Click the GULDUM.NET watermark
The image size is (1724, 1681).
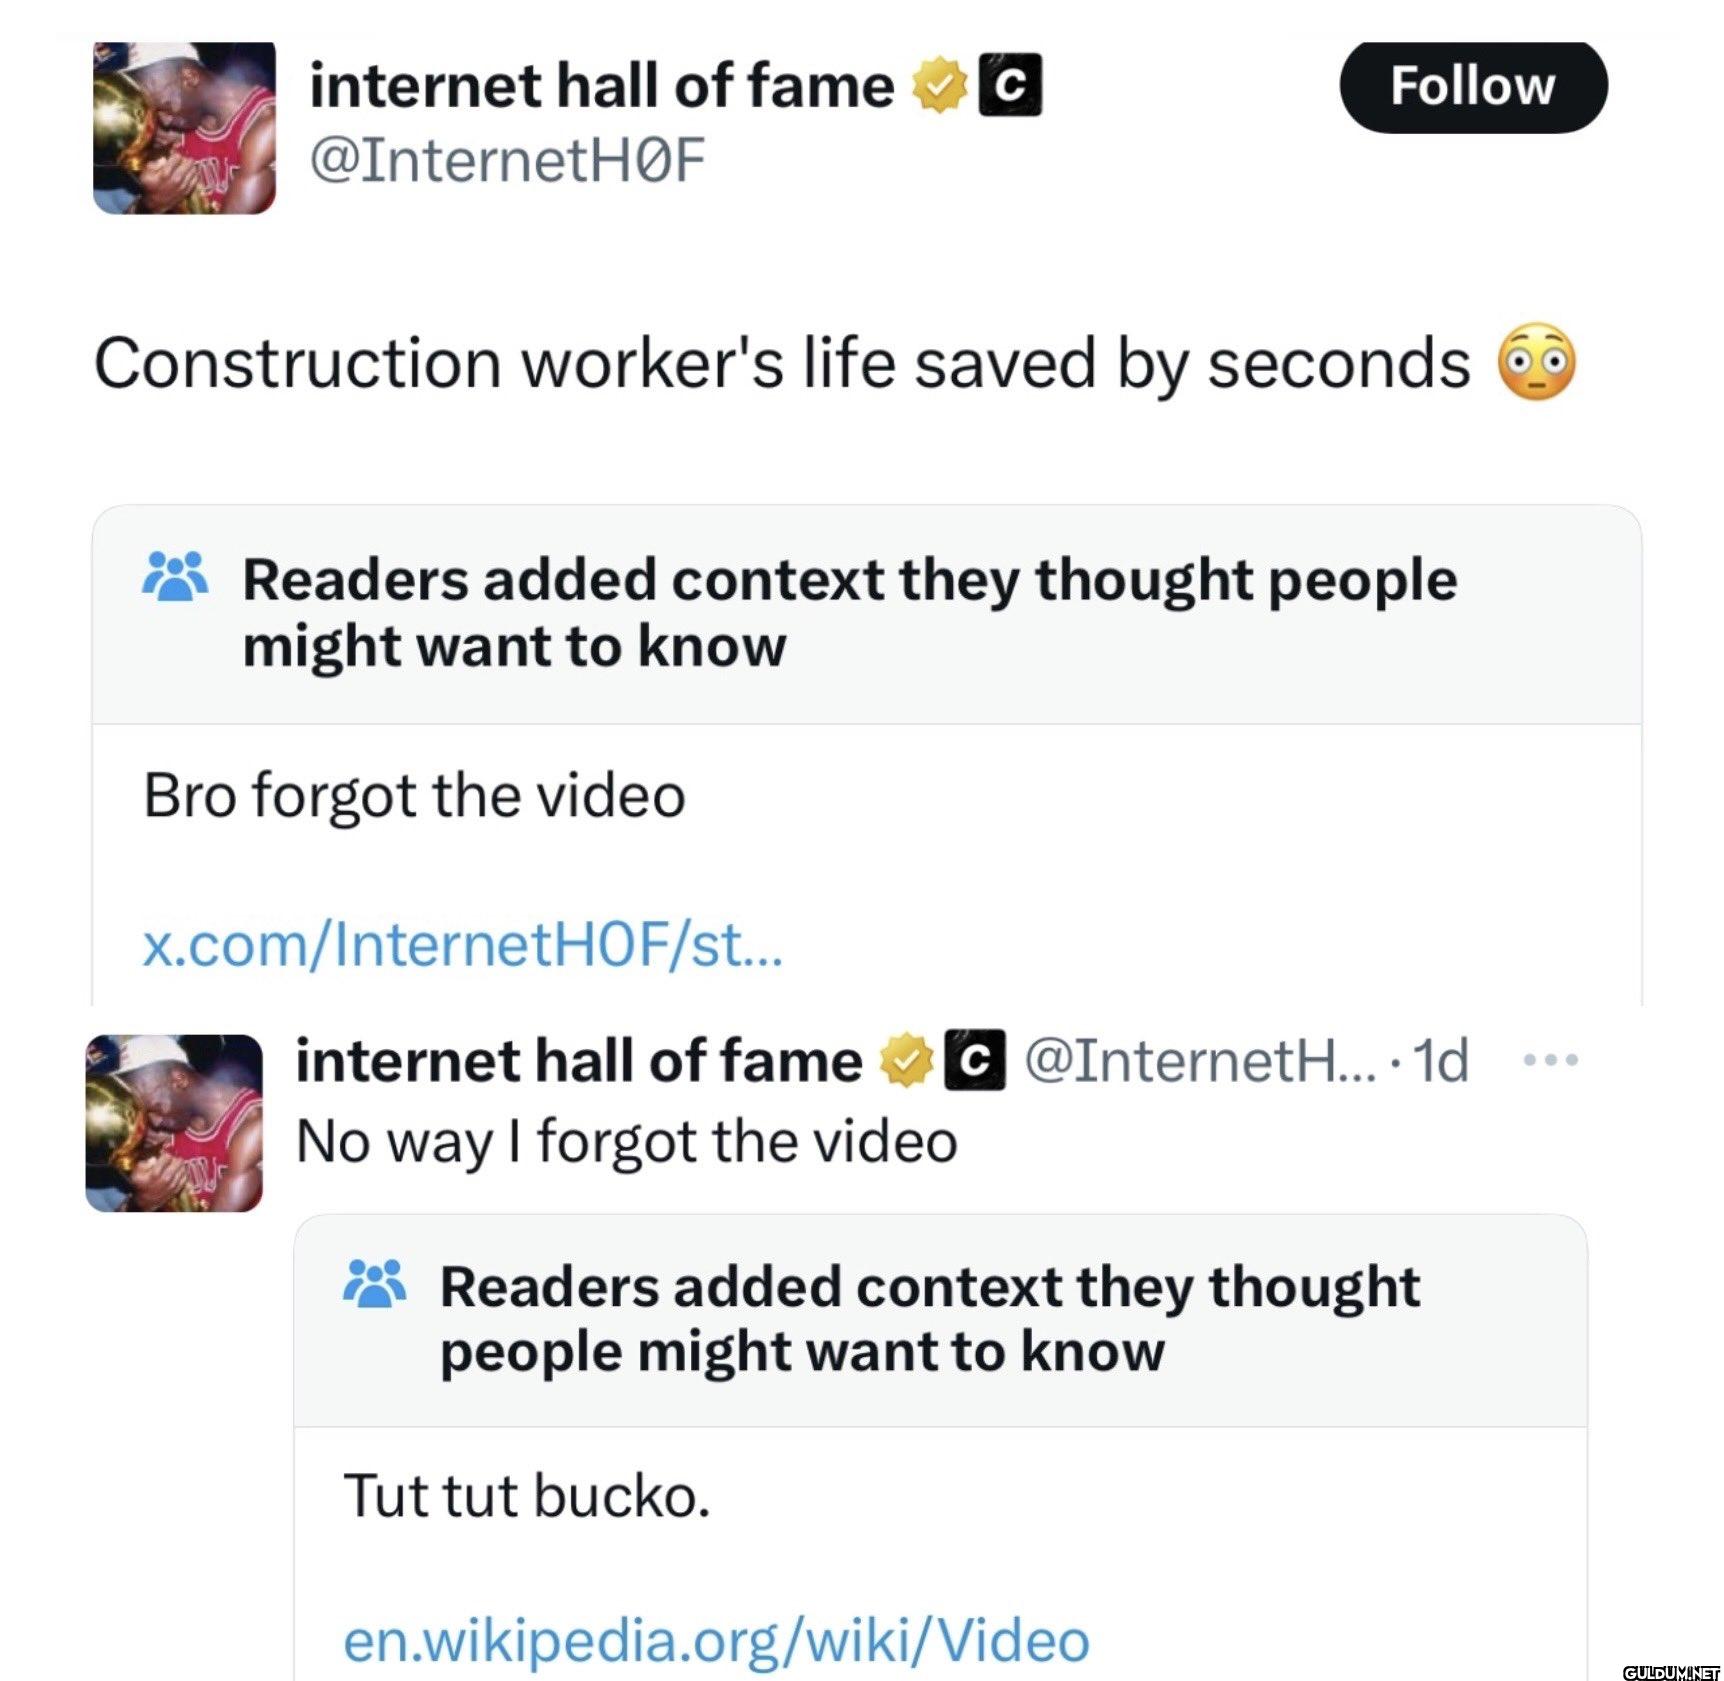click(x=1671, y=1671)
